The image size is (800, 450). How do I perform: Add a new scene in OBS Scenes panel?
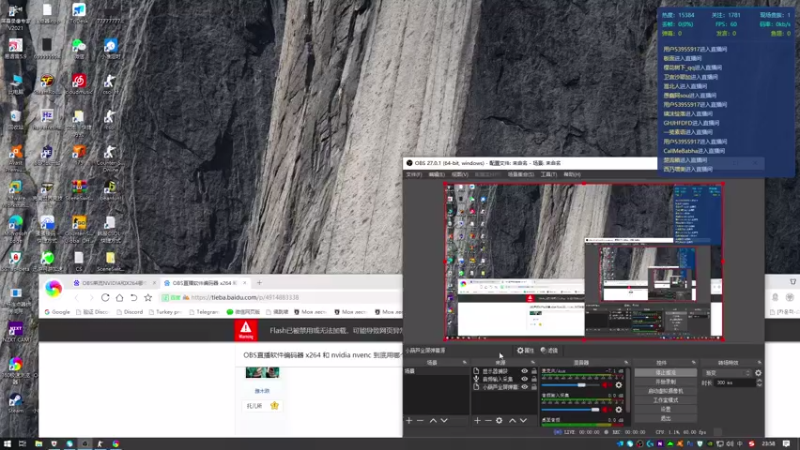pyautogui.click(x=409, y=420)
